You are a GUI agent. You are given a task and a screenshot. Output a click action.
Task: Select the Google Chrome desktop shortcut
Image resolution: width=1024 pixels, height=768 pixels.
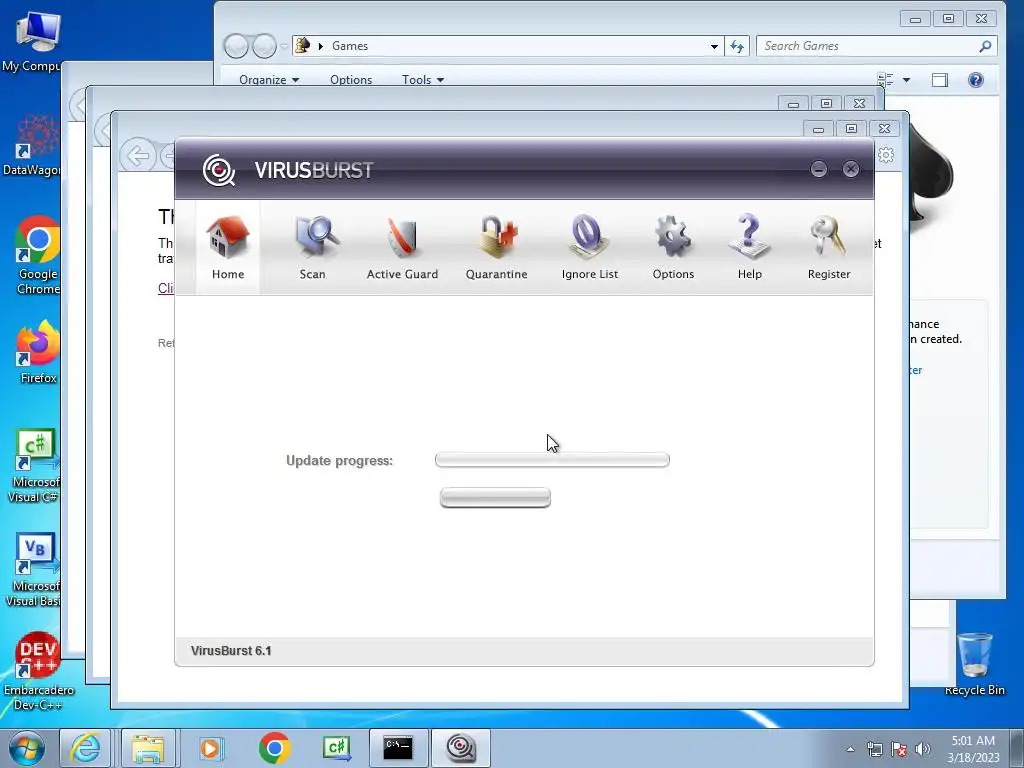[x=38, y=256]
